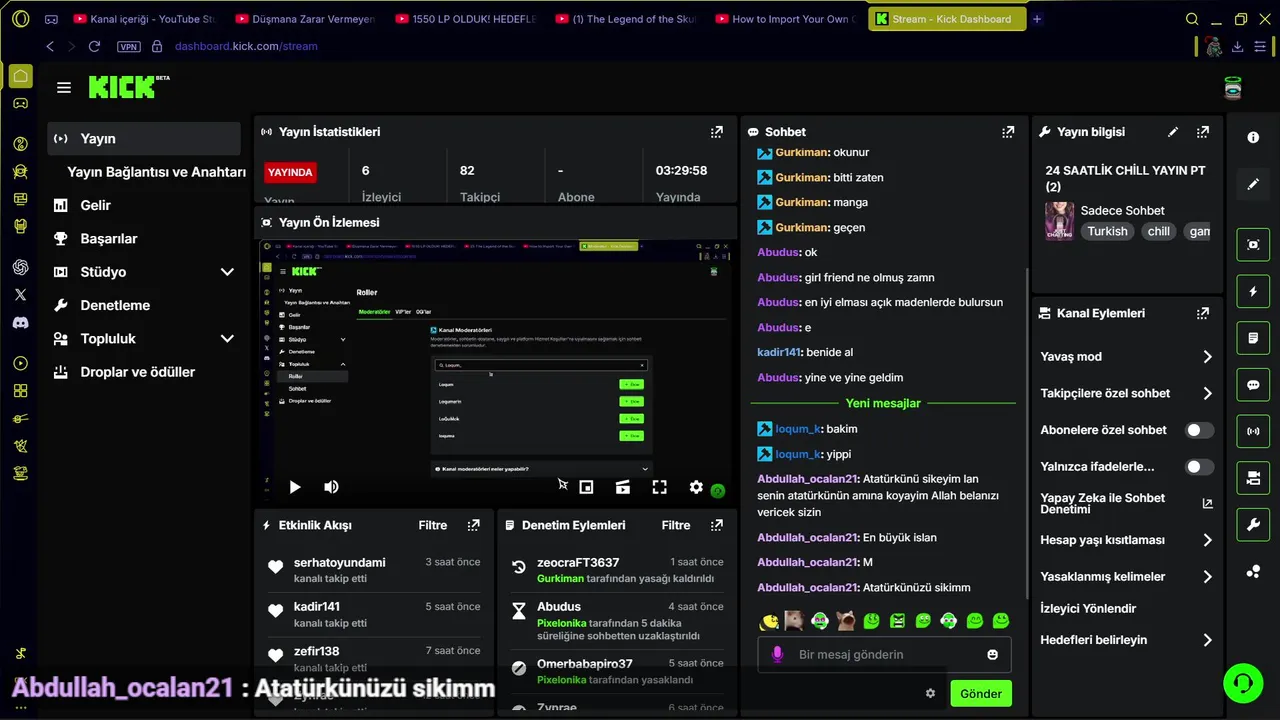Switch to the 1550 LP OLDUK browser tab
This screenshot has height=720, width=1280.
click(x=466, y=19)
